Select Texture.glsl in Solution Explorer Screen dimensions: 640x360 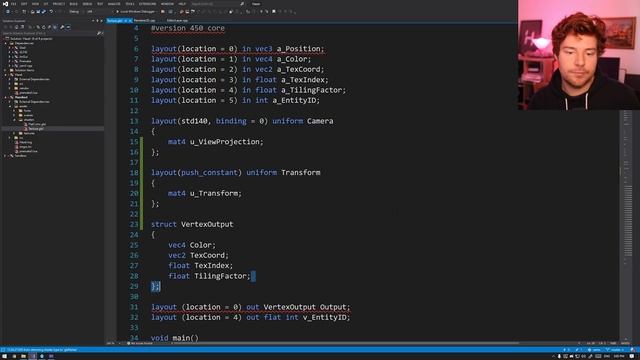pyautogui.click(x=36, y=129)
